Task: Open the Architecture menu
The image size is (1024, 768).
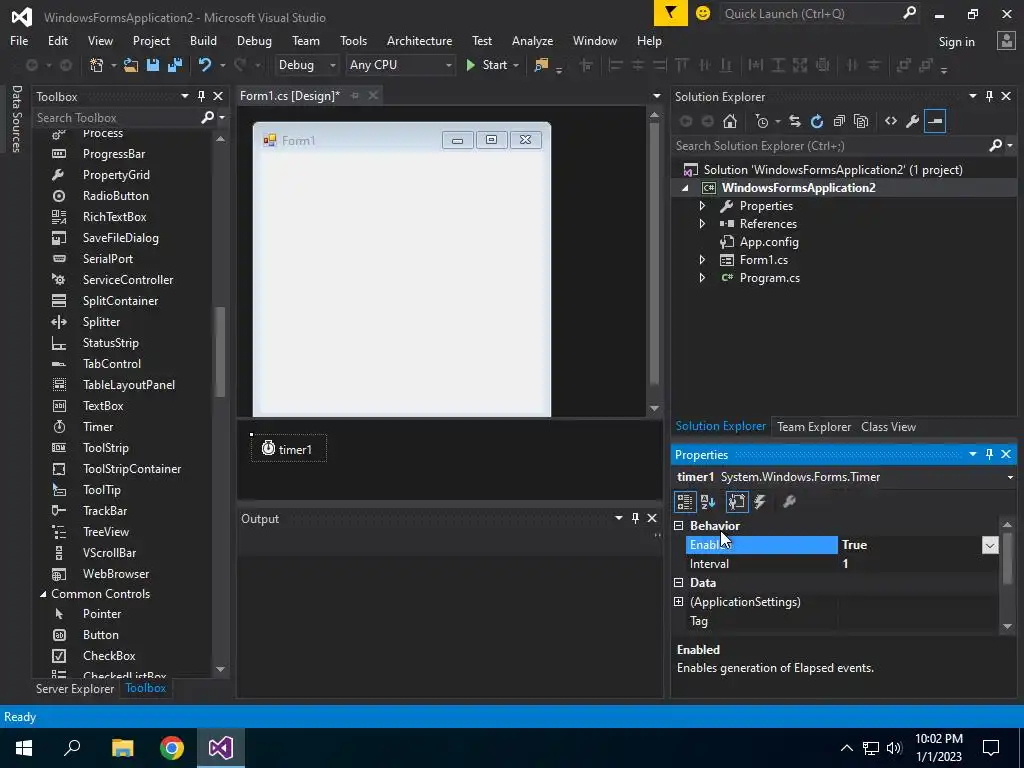Action: pyautogui.click(x=419, y=40)
